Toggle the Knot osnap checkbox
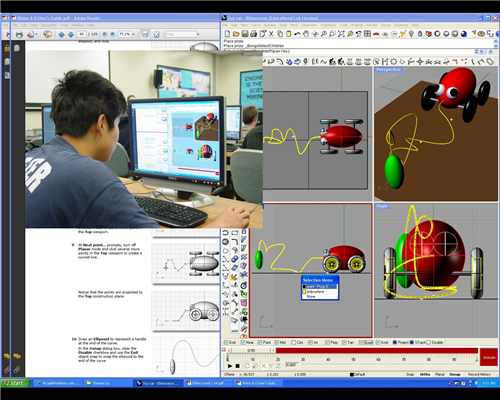The image size is (500, 400). click(x=378, y=342)
